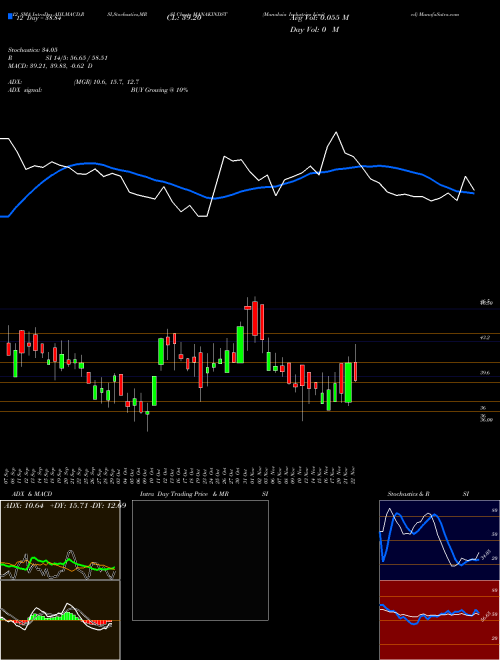Click the last red candlestick on 22 Nov

[356, 371]
